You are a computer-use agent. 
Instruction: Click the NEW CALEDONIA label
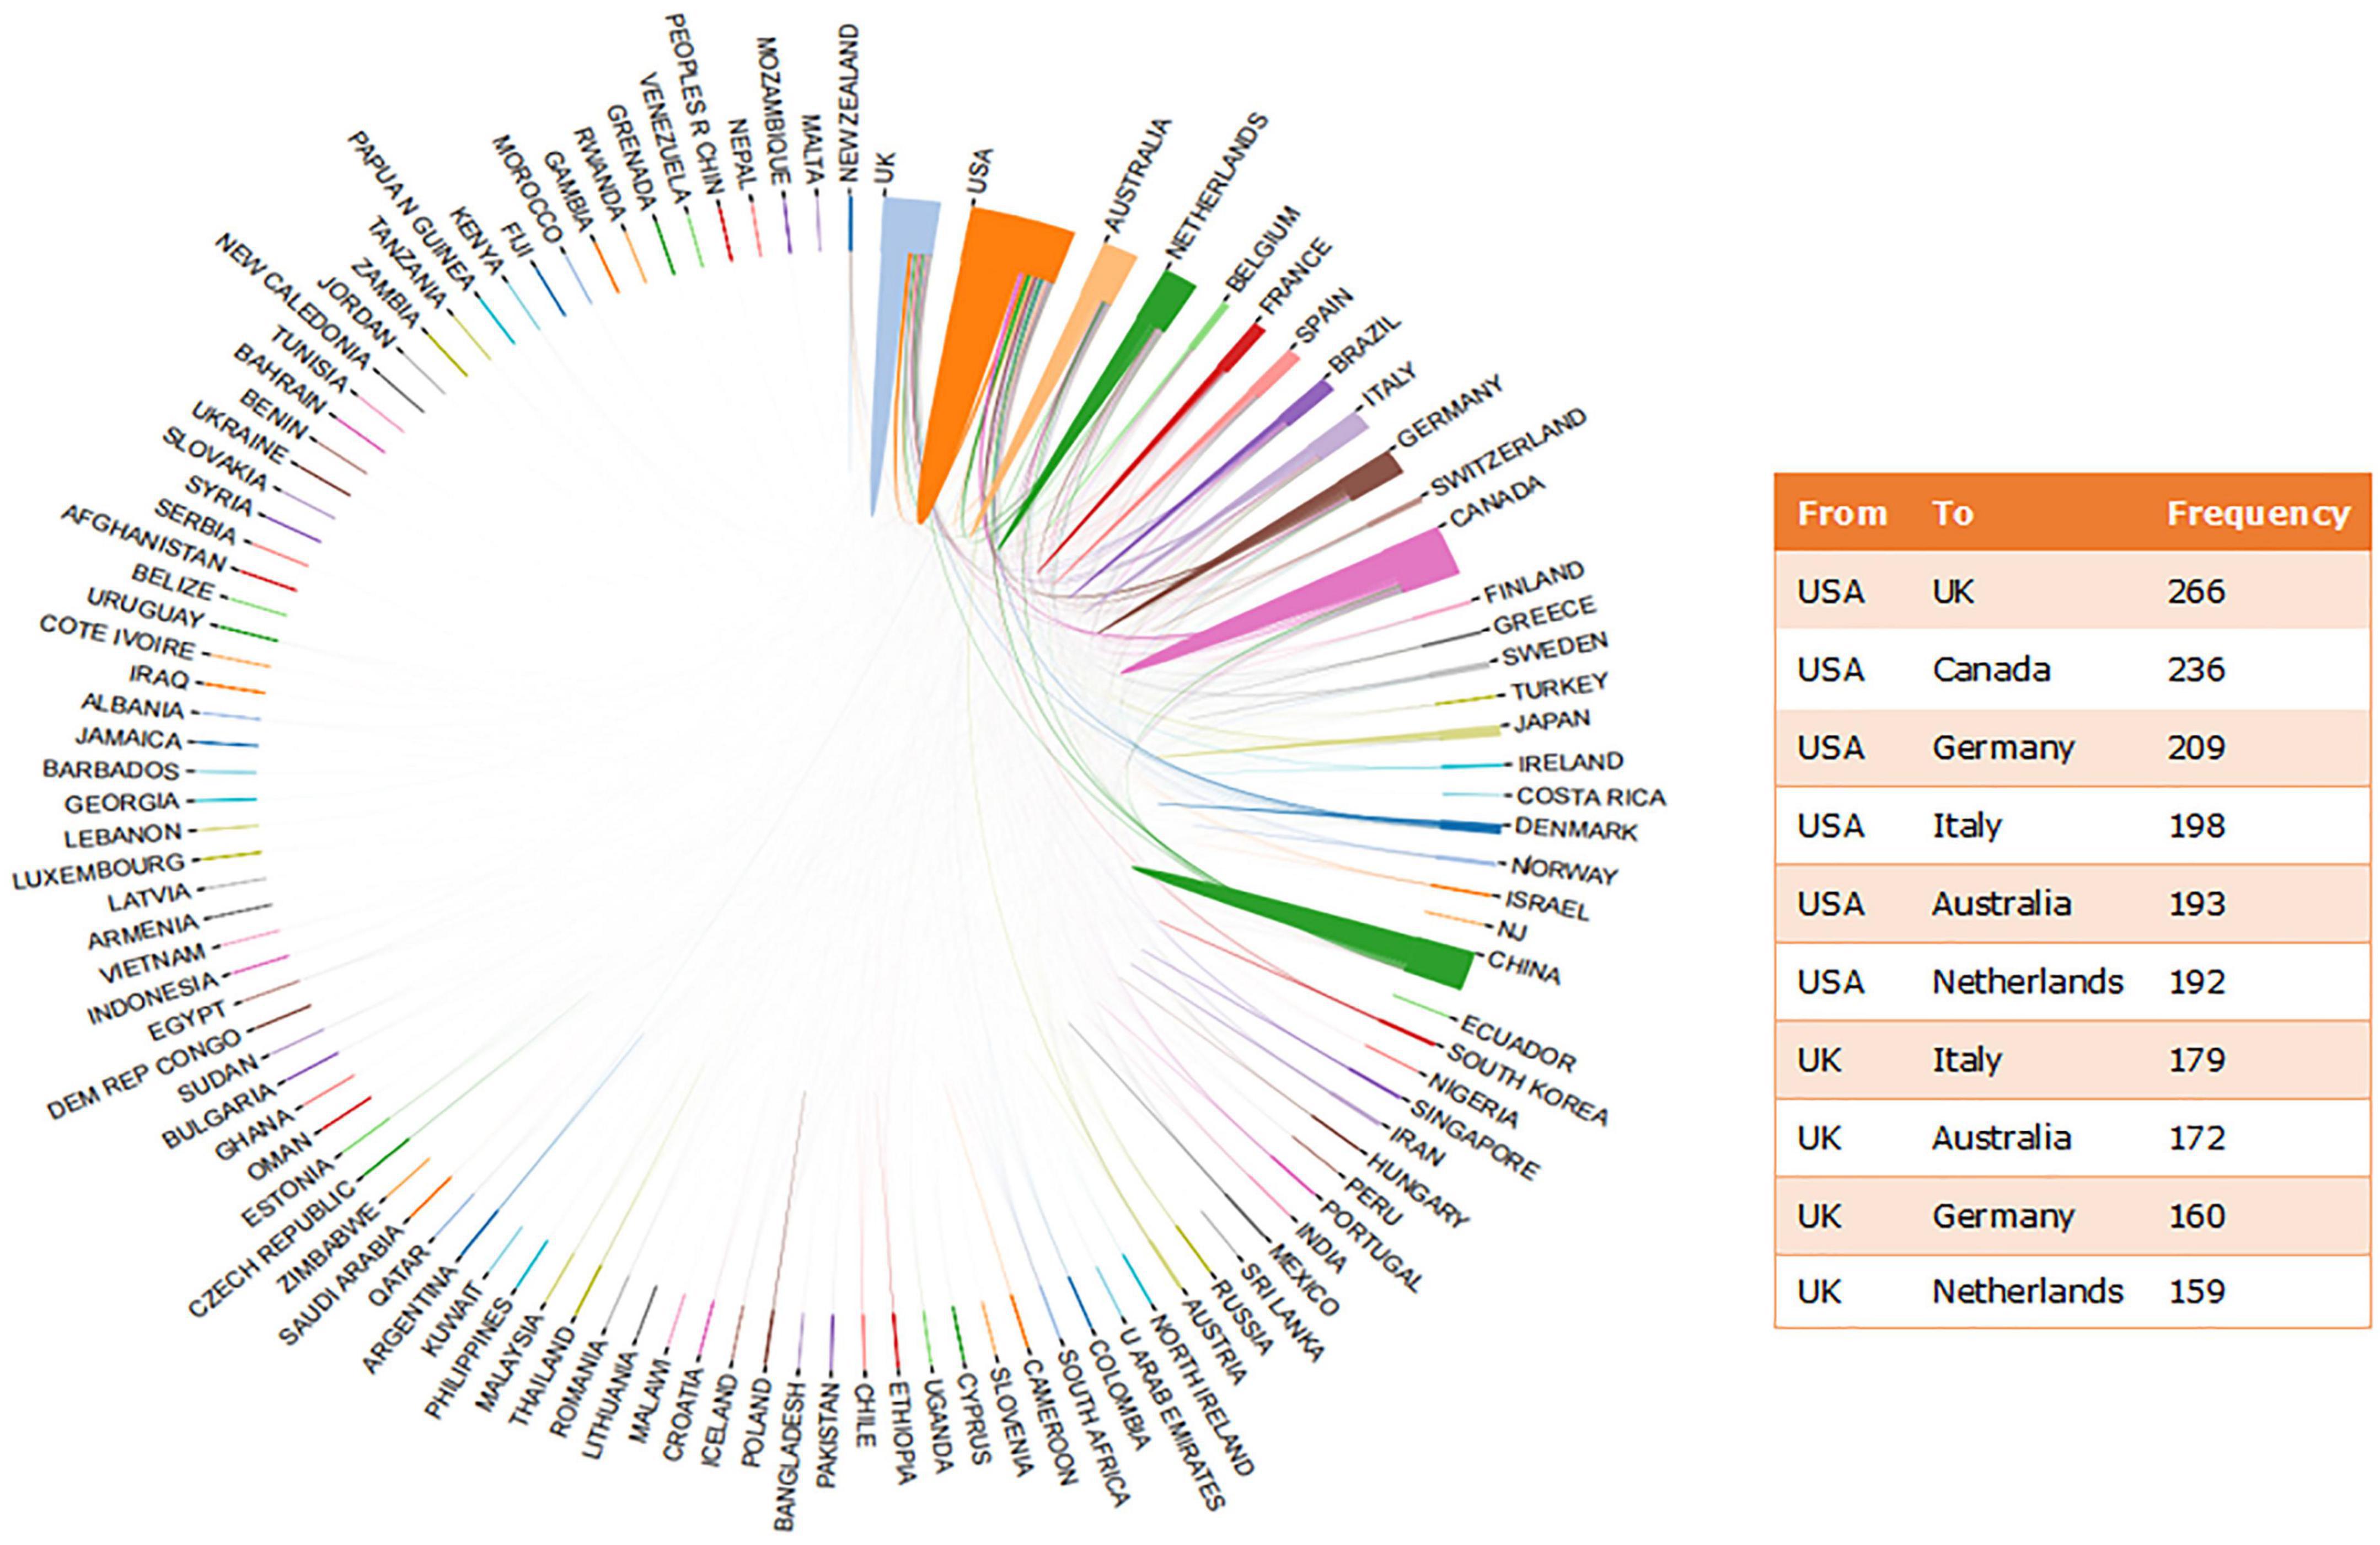click(293, 300)
